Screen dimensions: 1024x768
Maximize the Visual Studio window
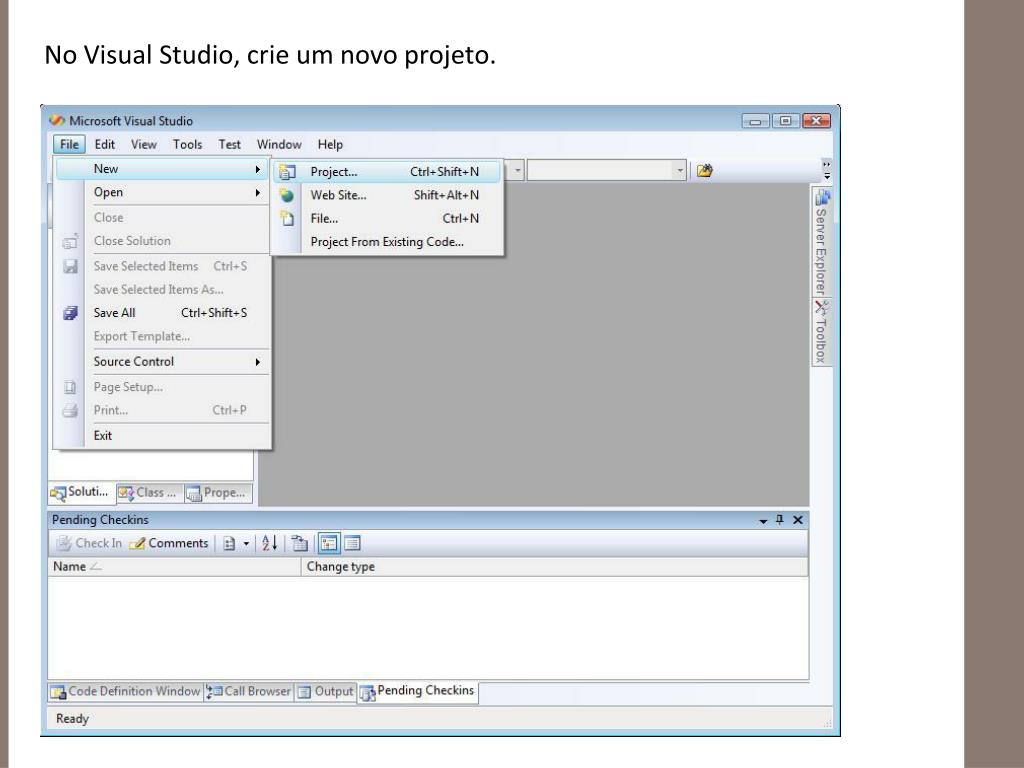[x=786, y=121]
